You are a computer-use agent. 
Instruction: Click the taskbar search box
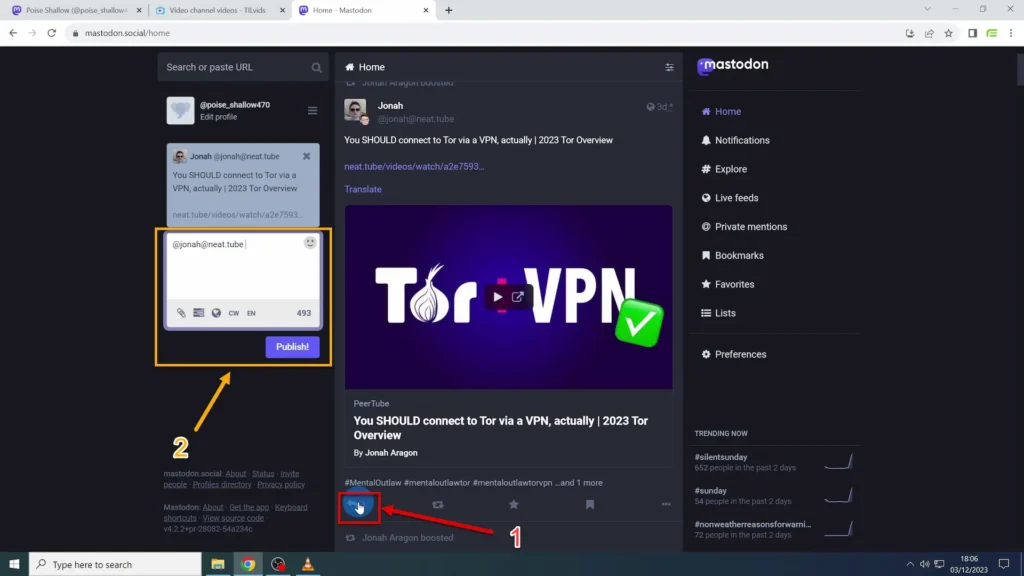(115, 564)
